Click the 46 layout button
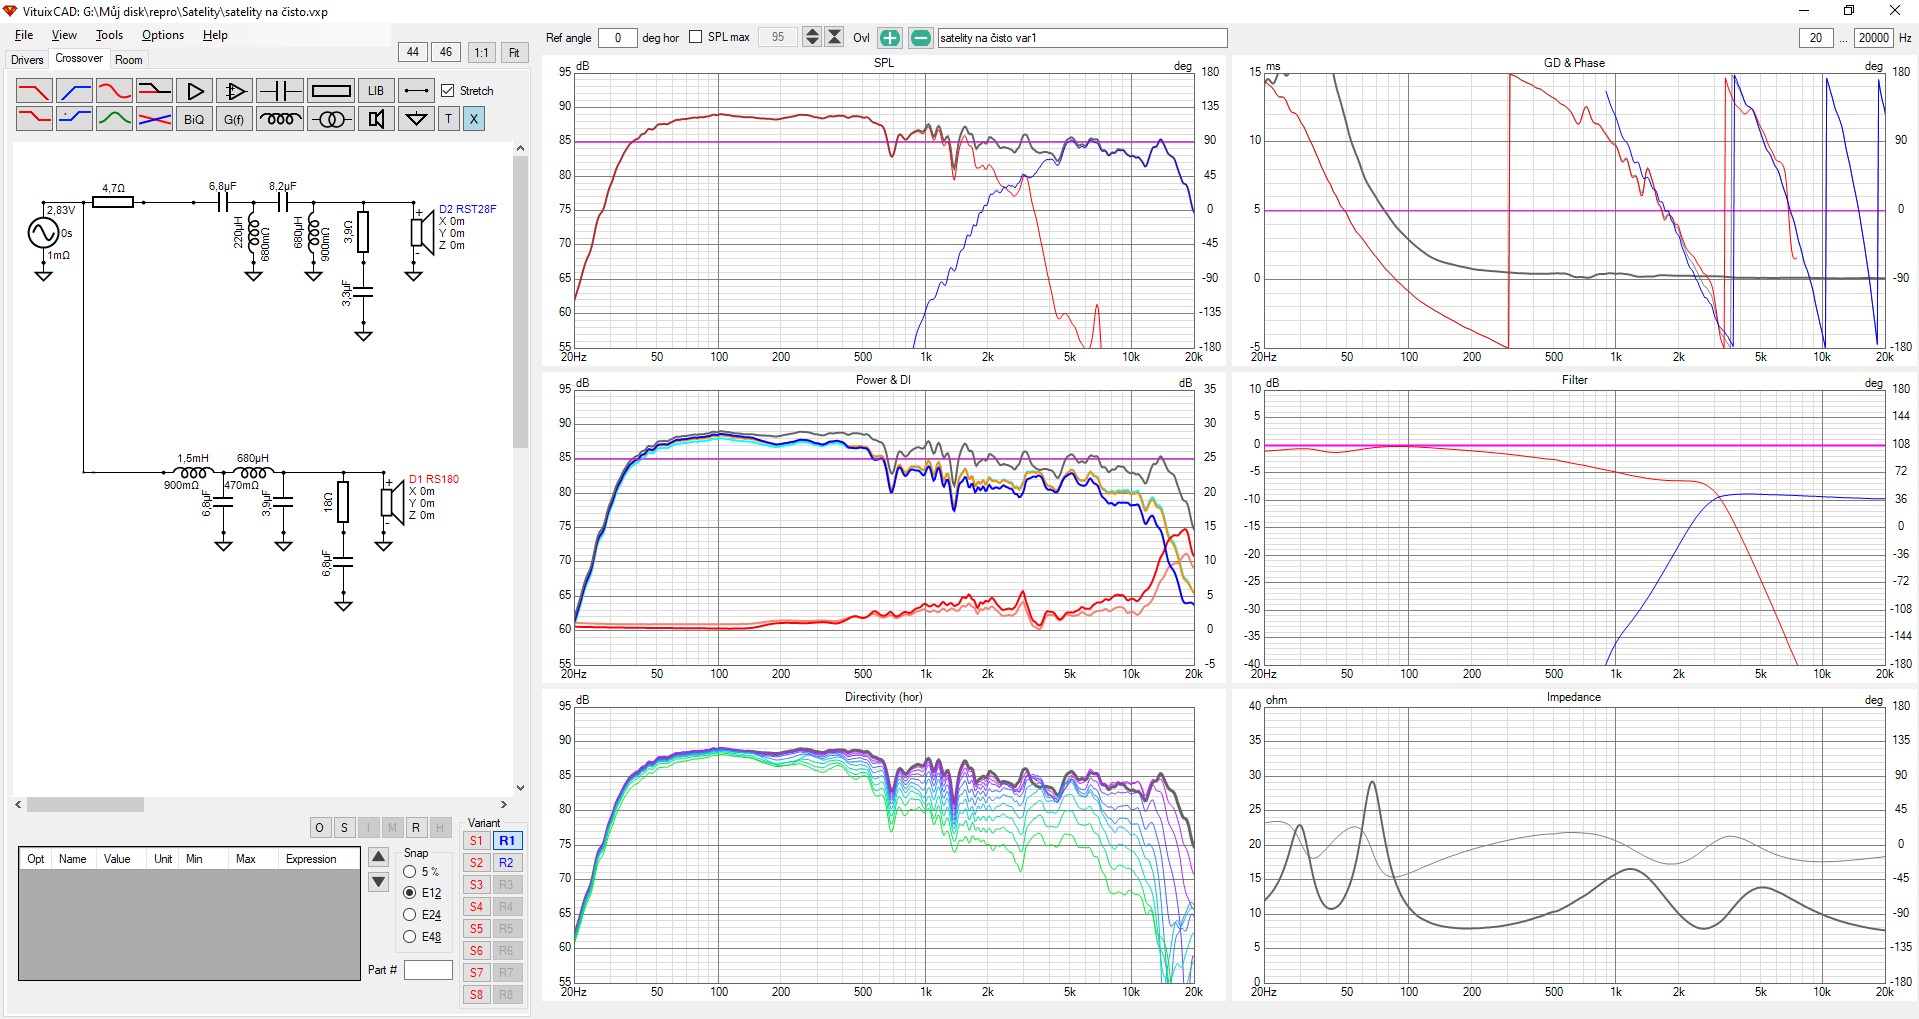Screen dimensions: 1919x1019 (x=446, y=52)
